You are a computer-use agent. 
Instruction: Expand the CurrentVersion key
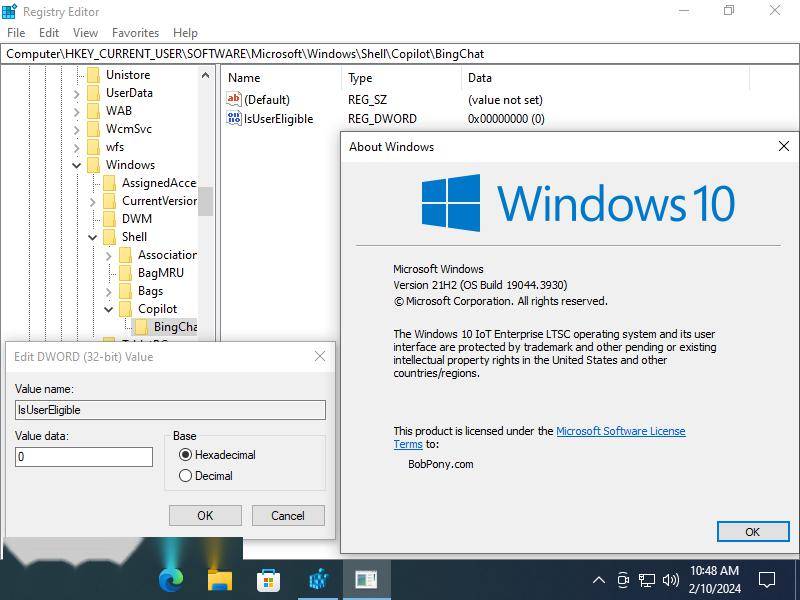pyautogui.click(x=92, y=202)
